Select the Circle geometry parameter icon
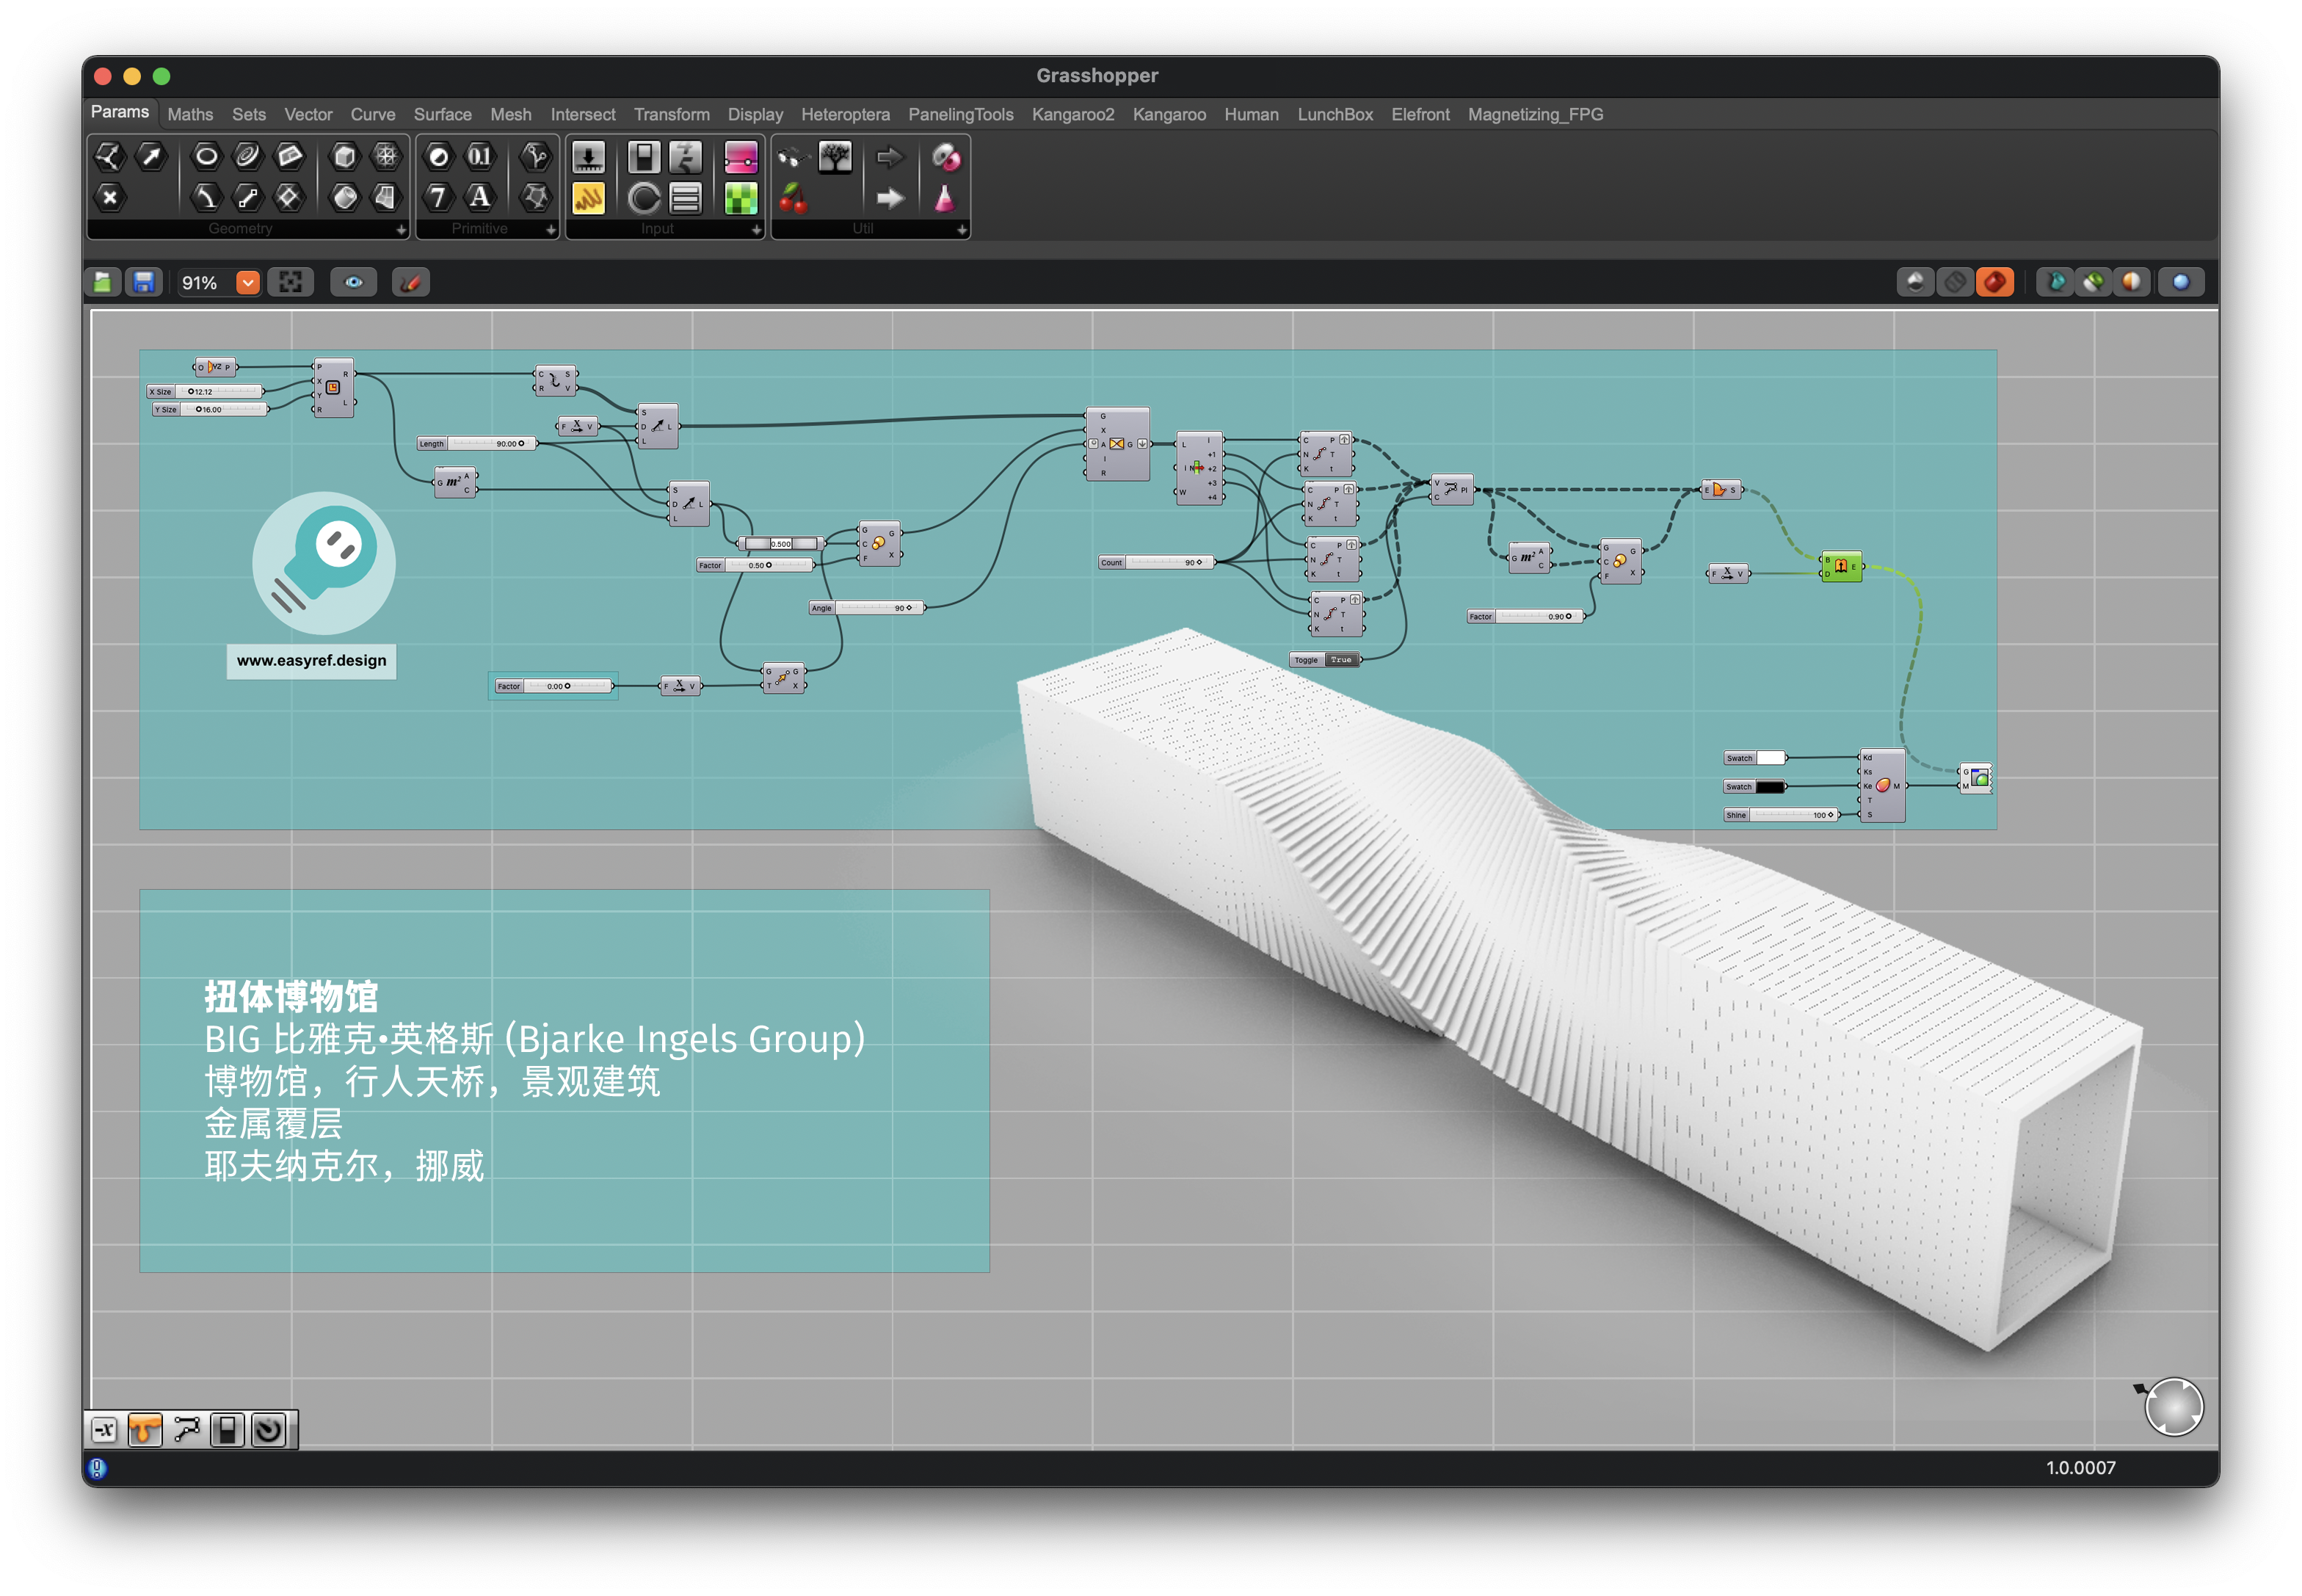The height and width of the screenshot is (1596, 2302). [x=206, y=156]
